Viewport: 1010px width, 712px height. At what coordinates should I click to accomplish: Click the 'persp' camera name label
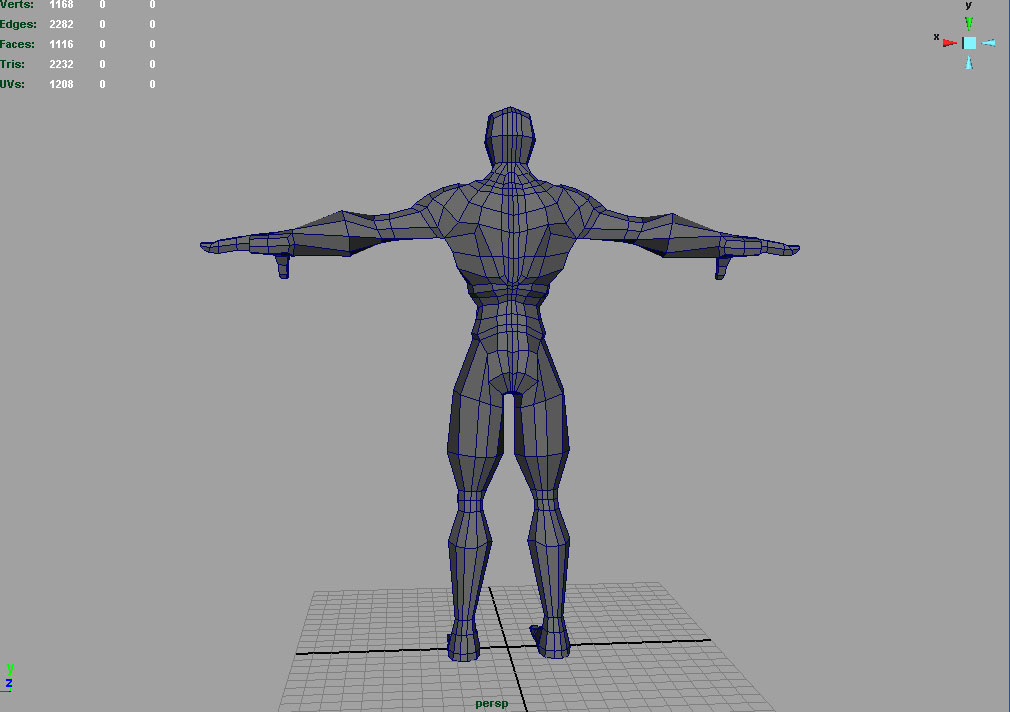click(x=491, y=704)
